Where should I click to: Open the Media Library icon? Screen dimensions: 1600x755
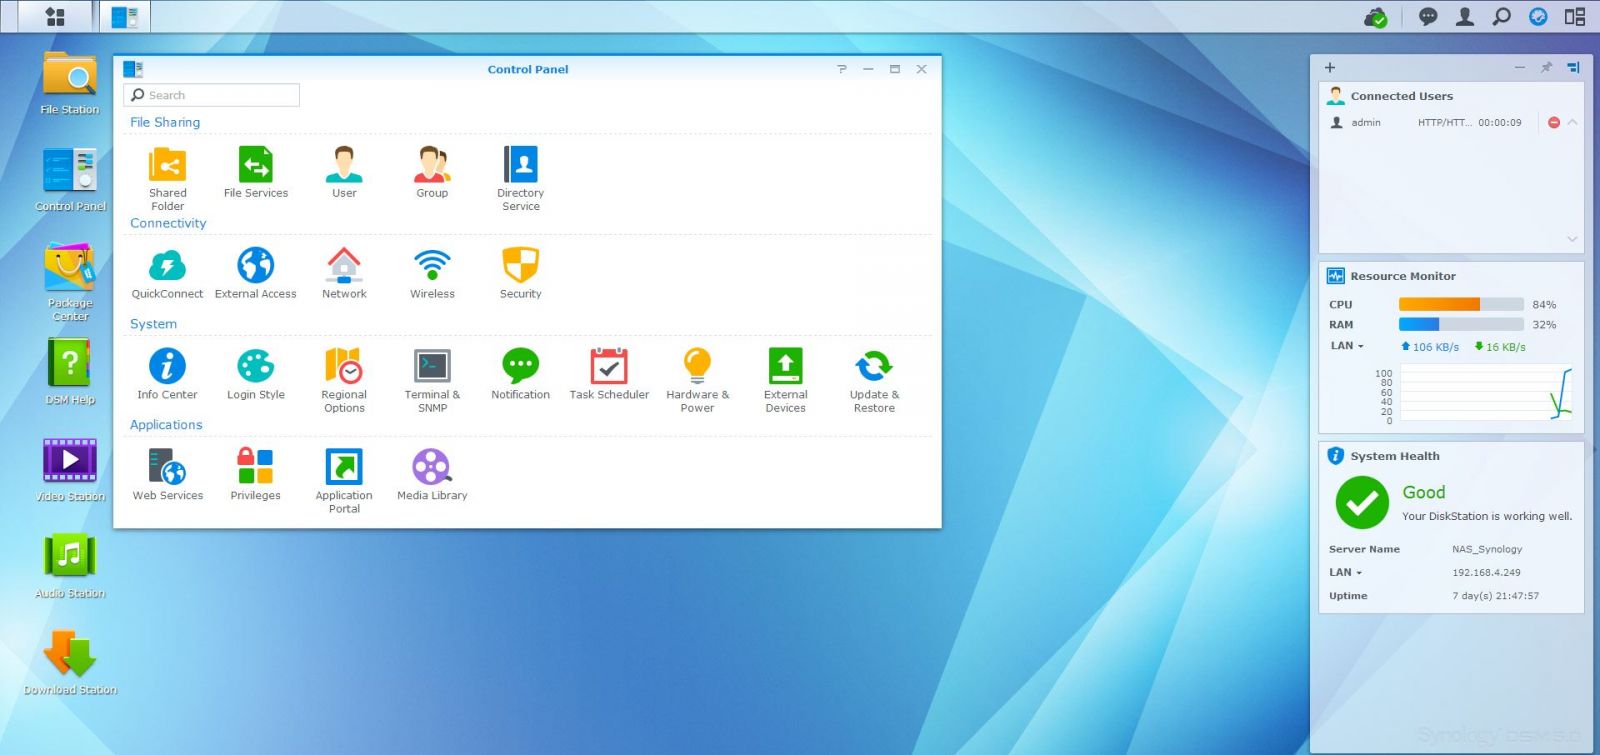point(432,475)
